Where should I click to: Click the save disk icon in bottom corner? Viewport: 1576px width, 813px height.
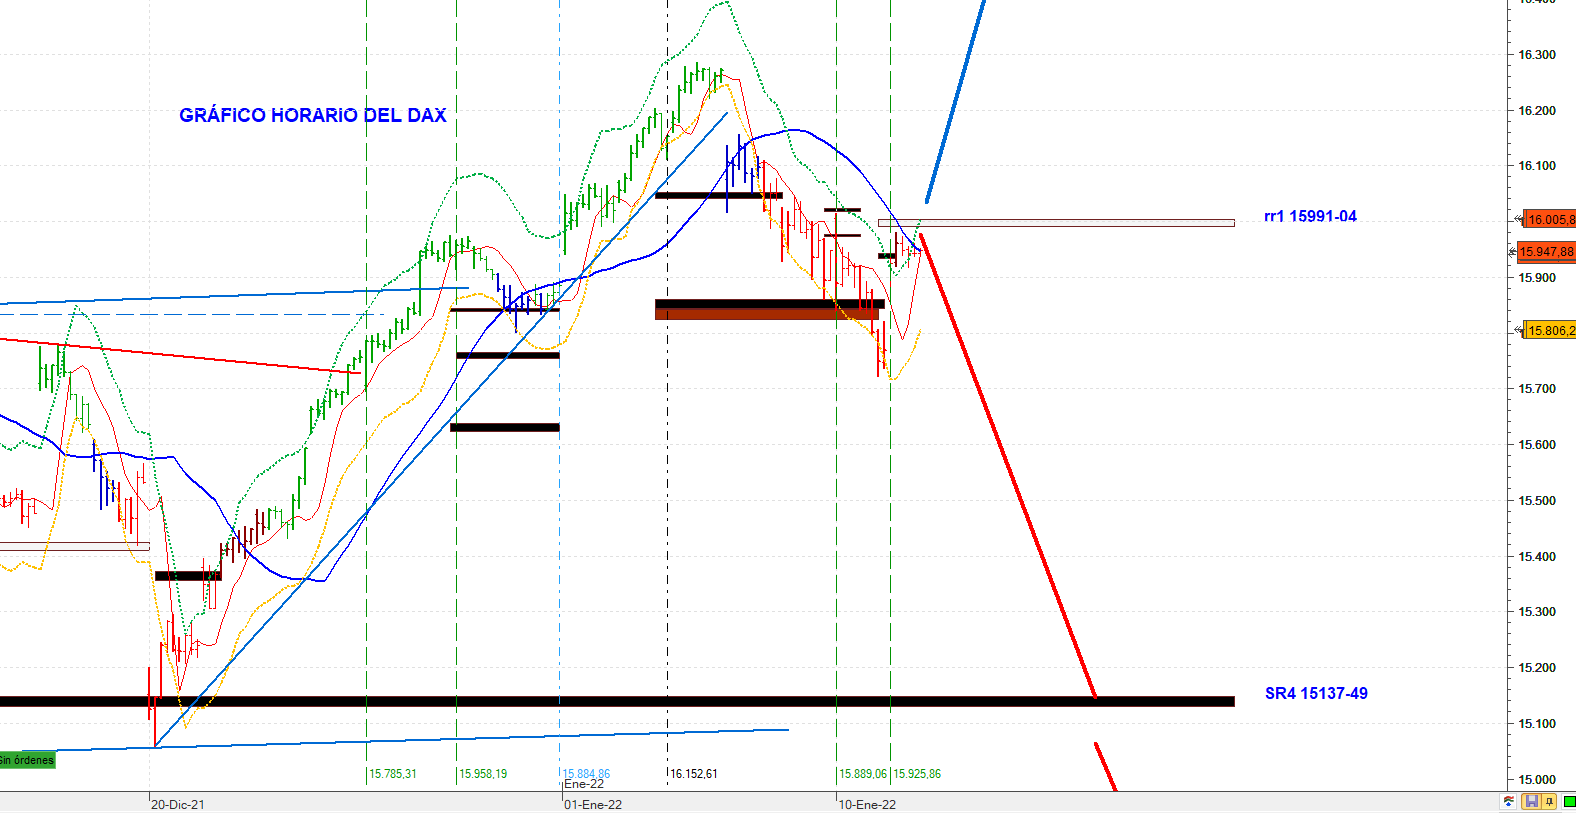click(1531, 802)
